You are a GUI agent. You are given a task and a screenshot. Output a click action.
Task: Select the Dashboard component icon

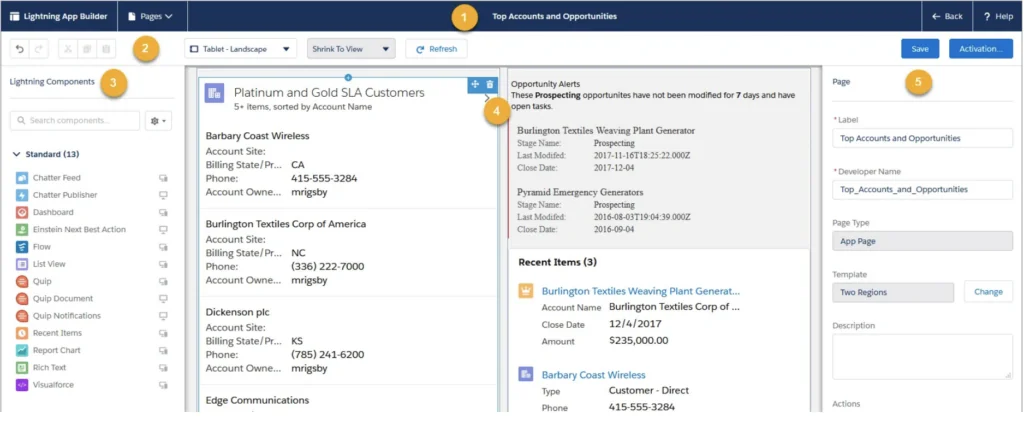coord(22,212)
